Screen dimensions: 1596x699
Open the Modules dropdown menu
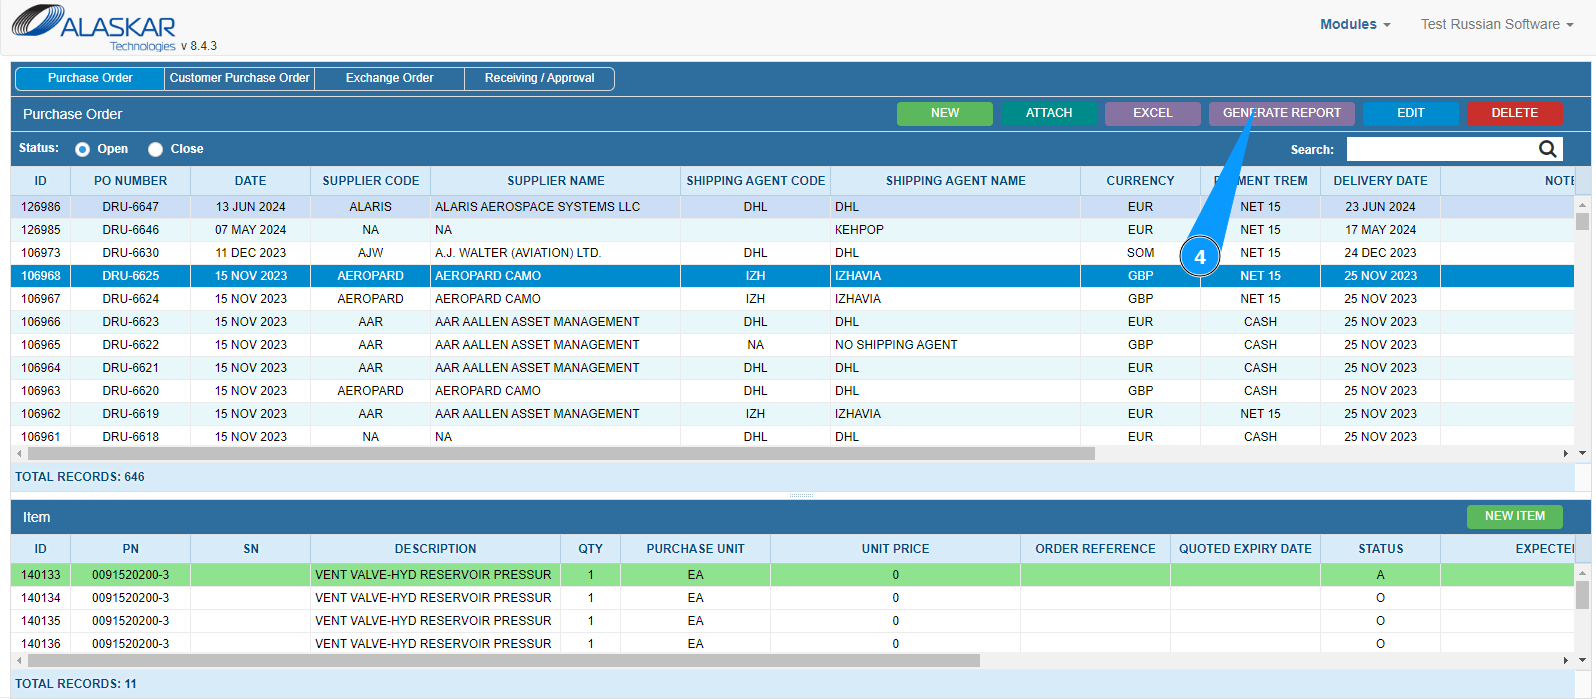[1354, 24]
